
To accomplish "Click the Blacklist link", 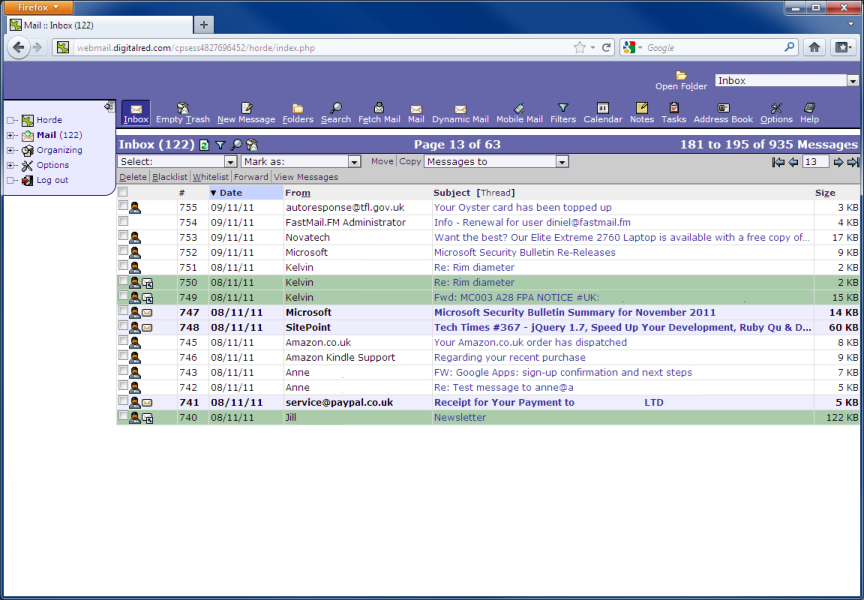I will pyautogui.click(x=170, y=177).
